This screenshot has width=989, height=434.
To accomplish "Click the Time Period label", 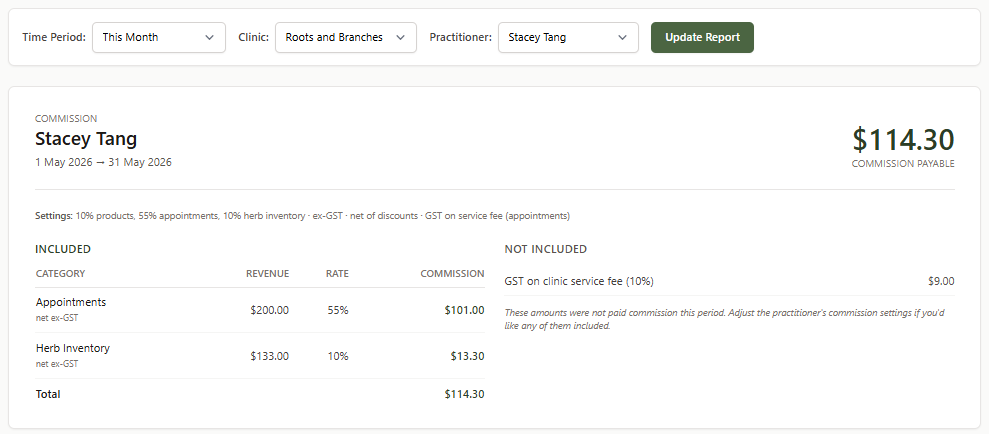I will click(54, 37).
